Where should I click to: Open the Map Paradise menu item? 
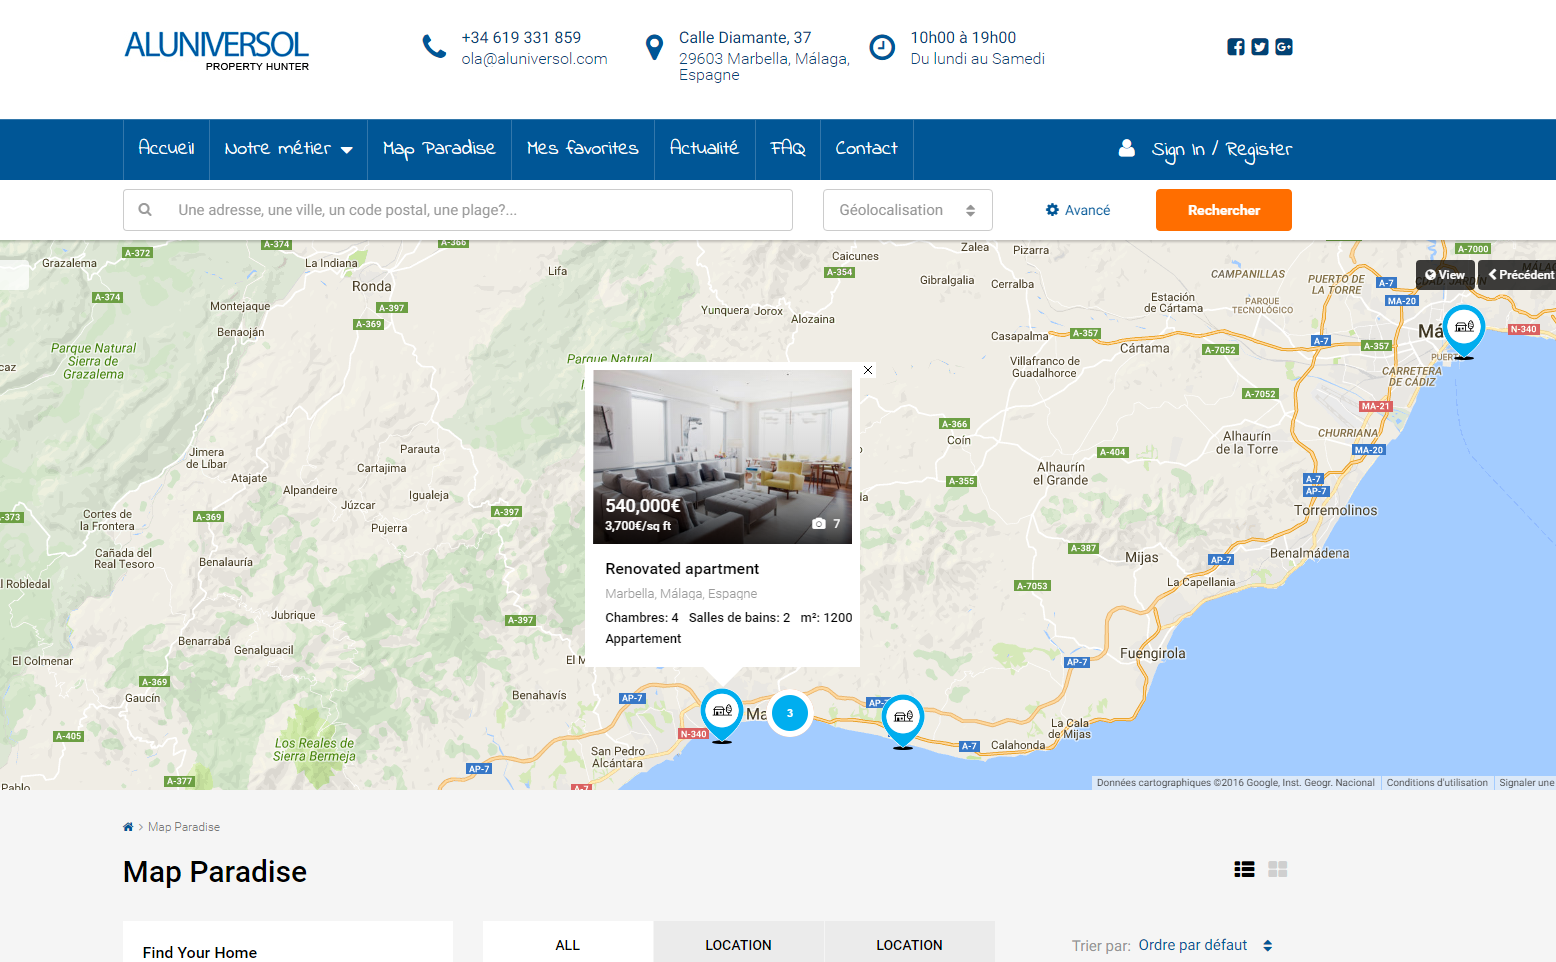439,148
